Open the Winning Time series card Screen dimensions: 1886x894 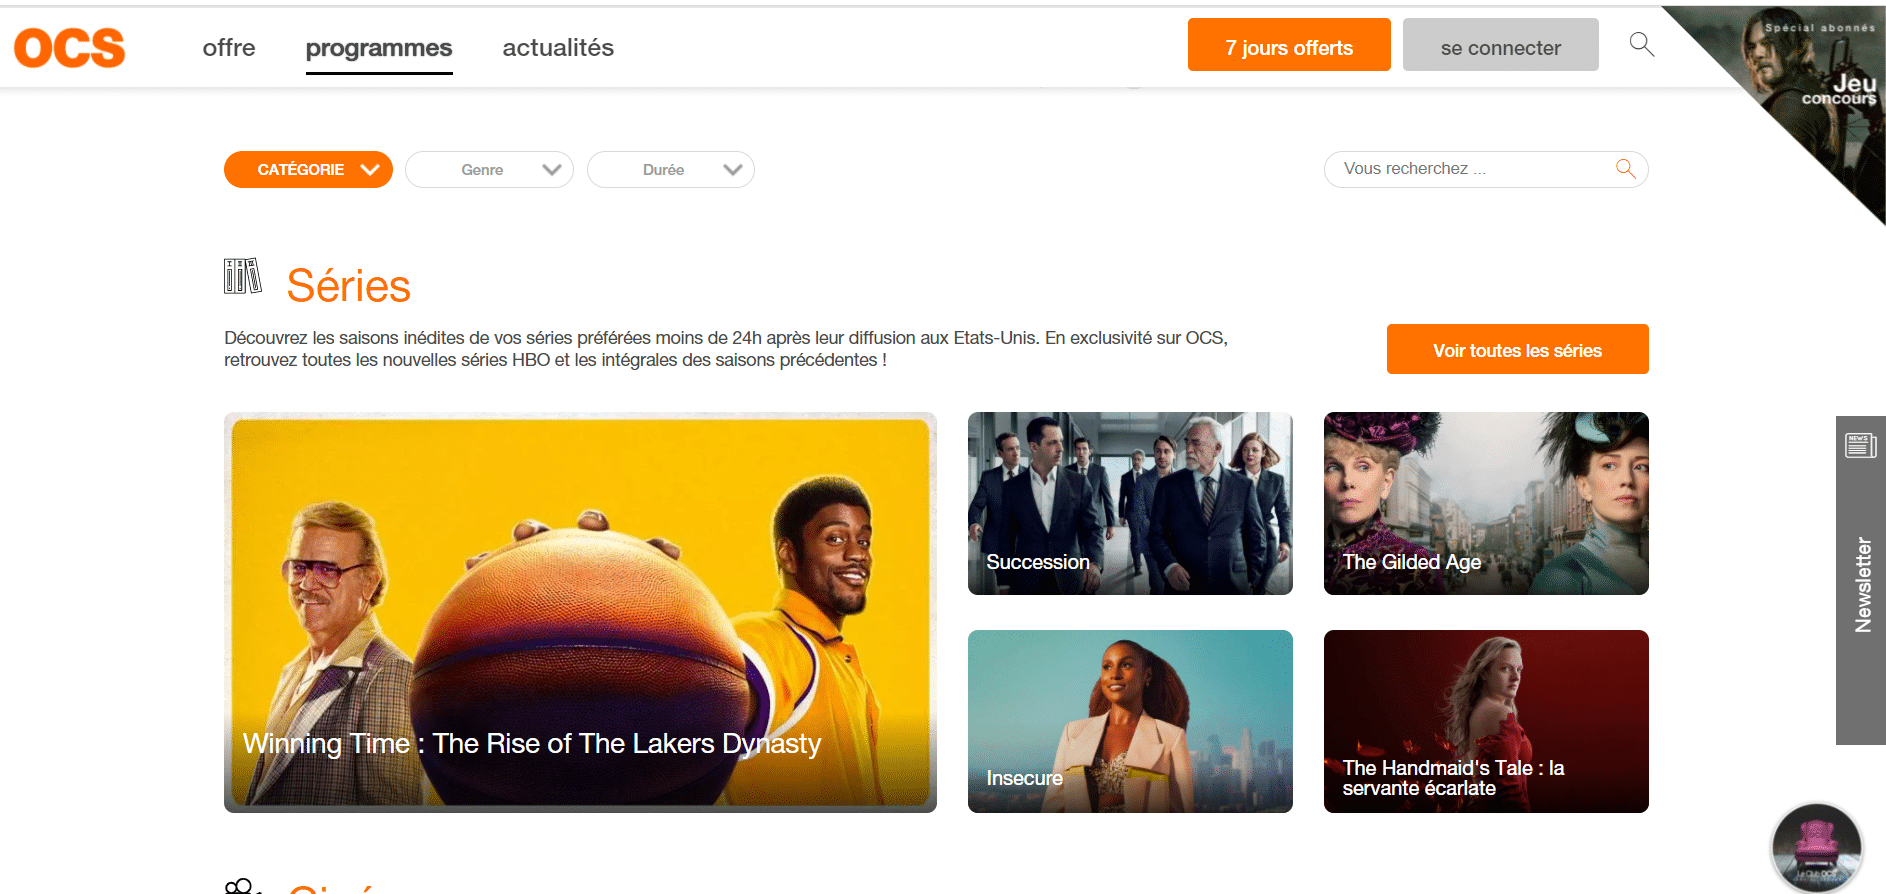point(580,612)
